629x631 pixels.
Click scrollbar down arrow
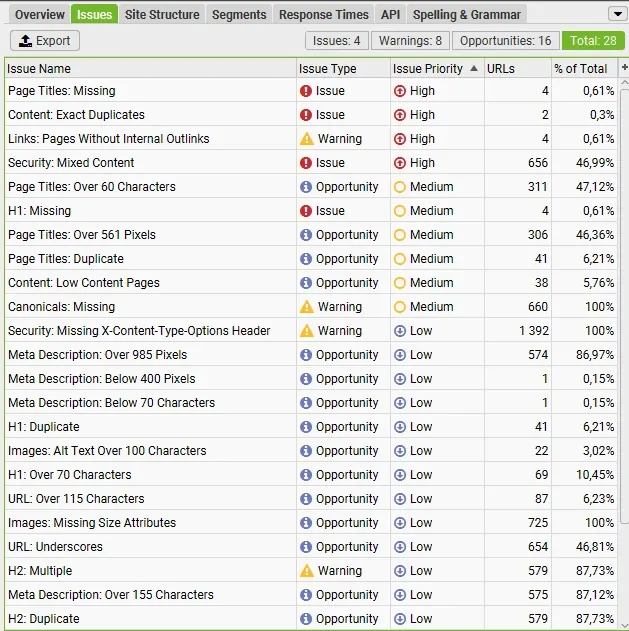(625, 625)
